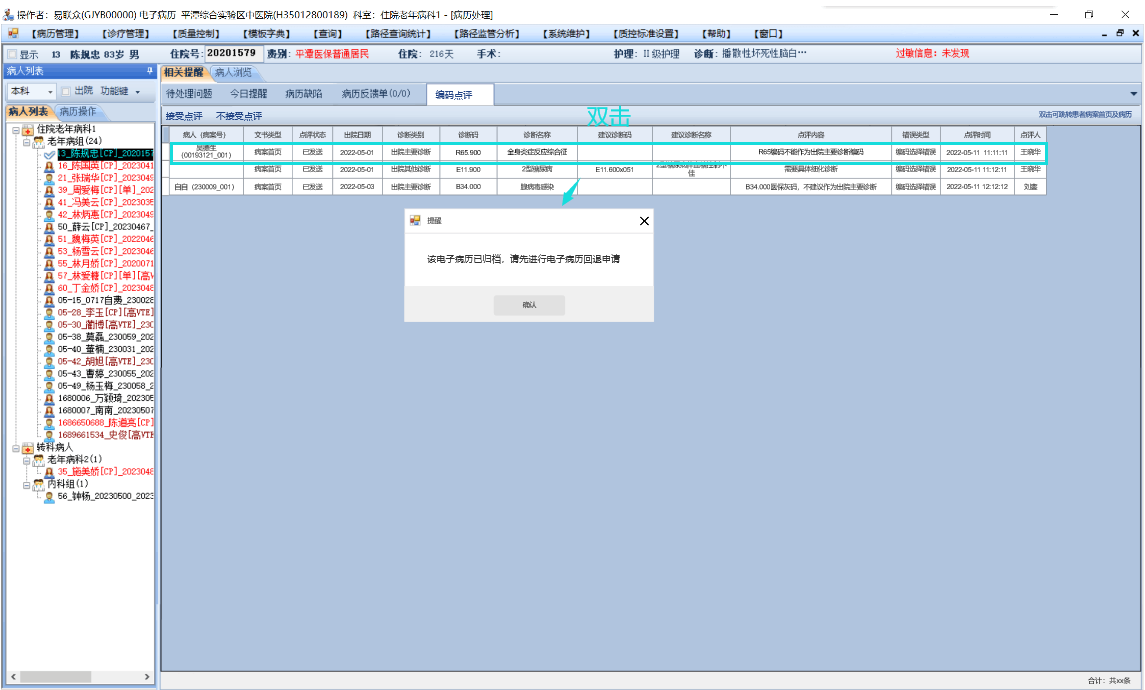Open the 质控标准设置 menu

646,34
